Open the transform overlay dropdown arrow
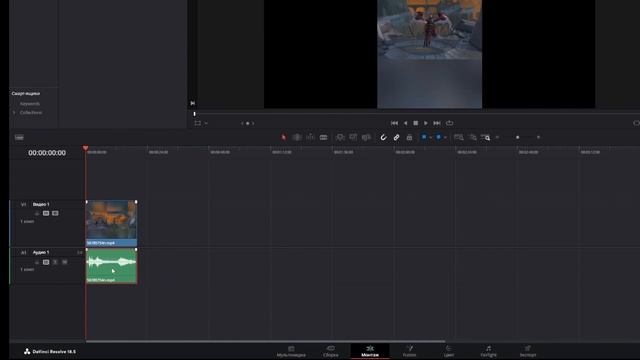The image size is (640, 360). pyautogui.click(x=206, y=123)
